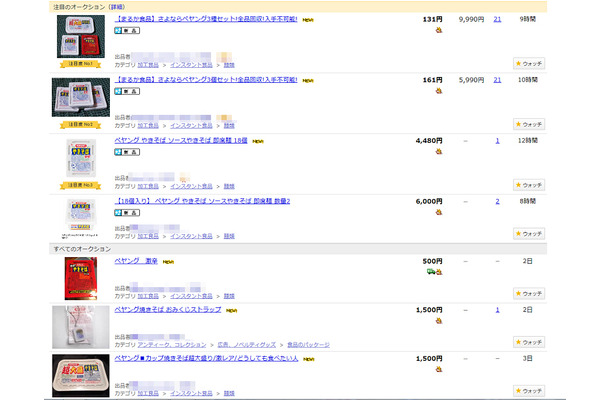Watch the 4,480円 yakisoba 18個 listing
This screenshot has height=400, width=610.
point(529,185)
